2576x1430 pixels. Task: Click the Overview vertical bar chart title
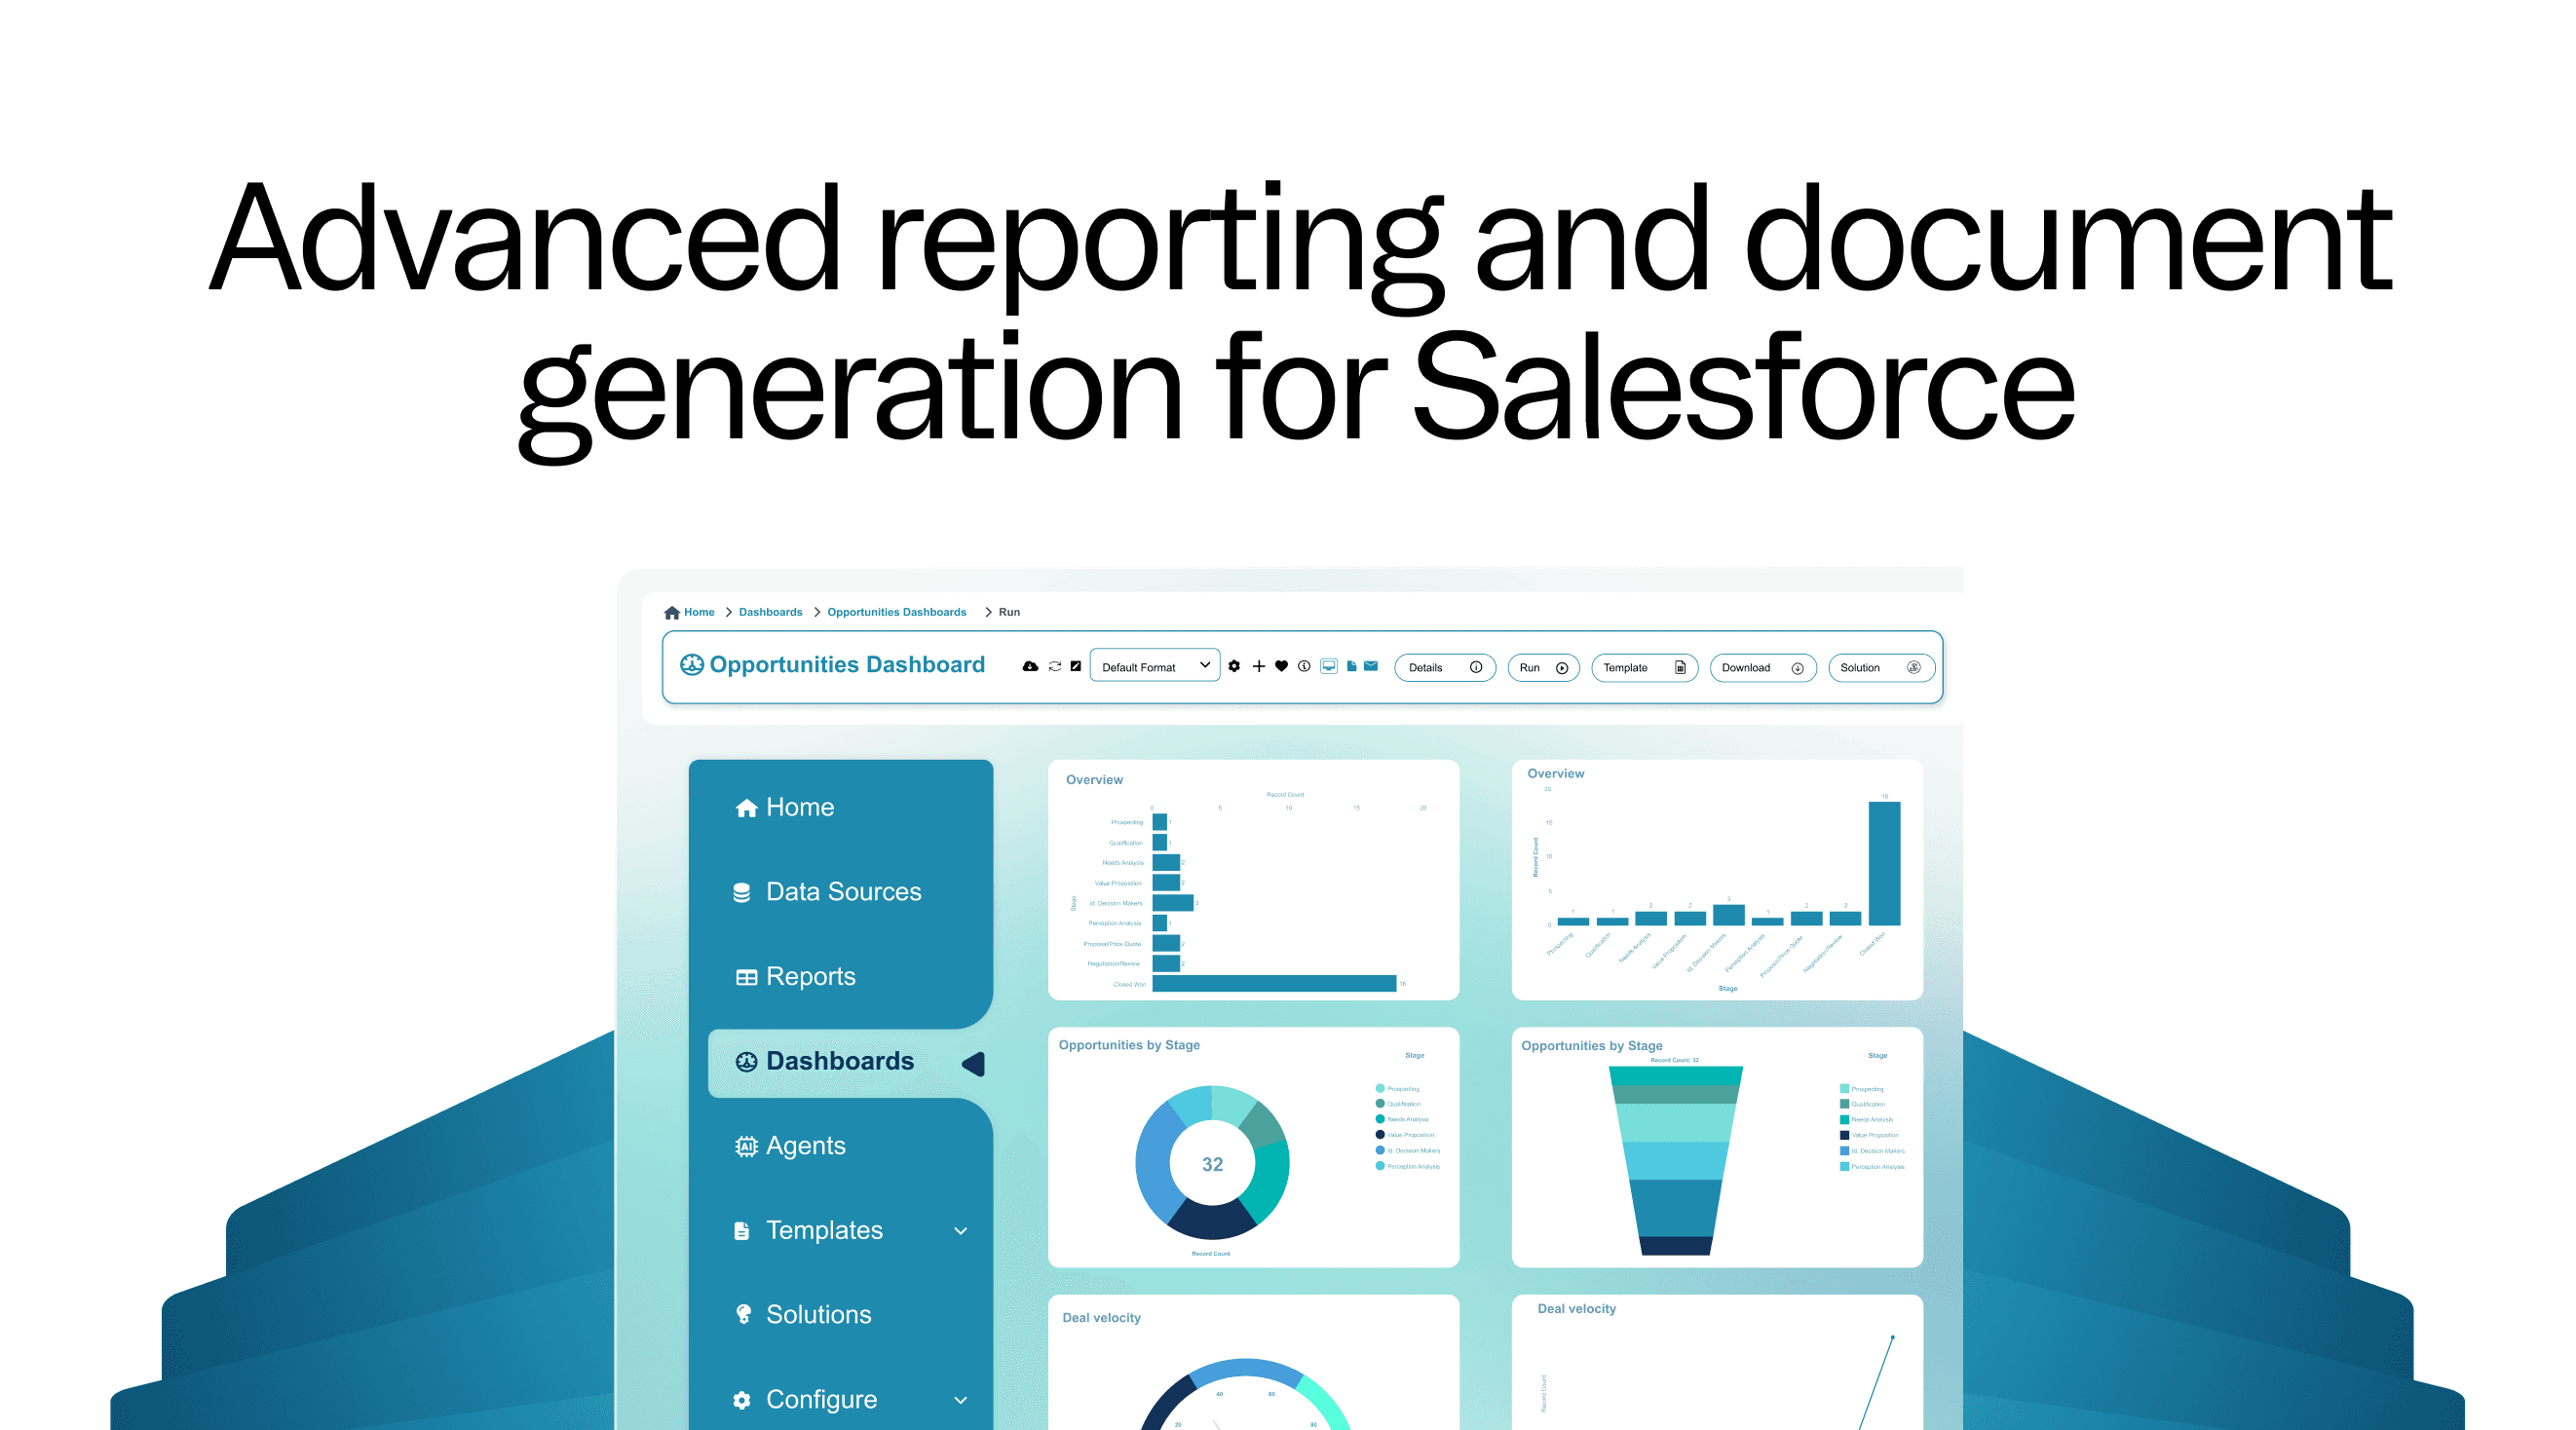[x=1555, y=774]
